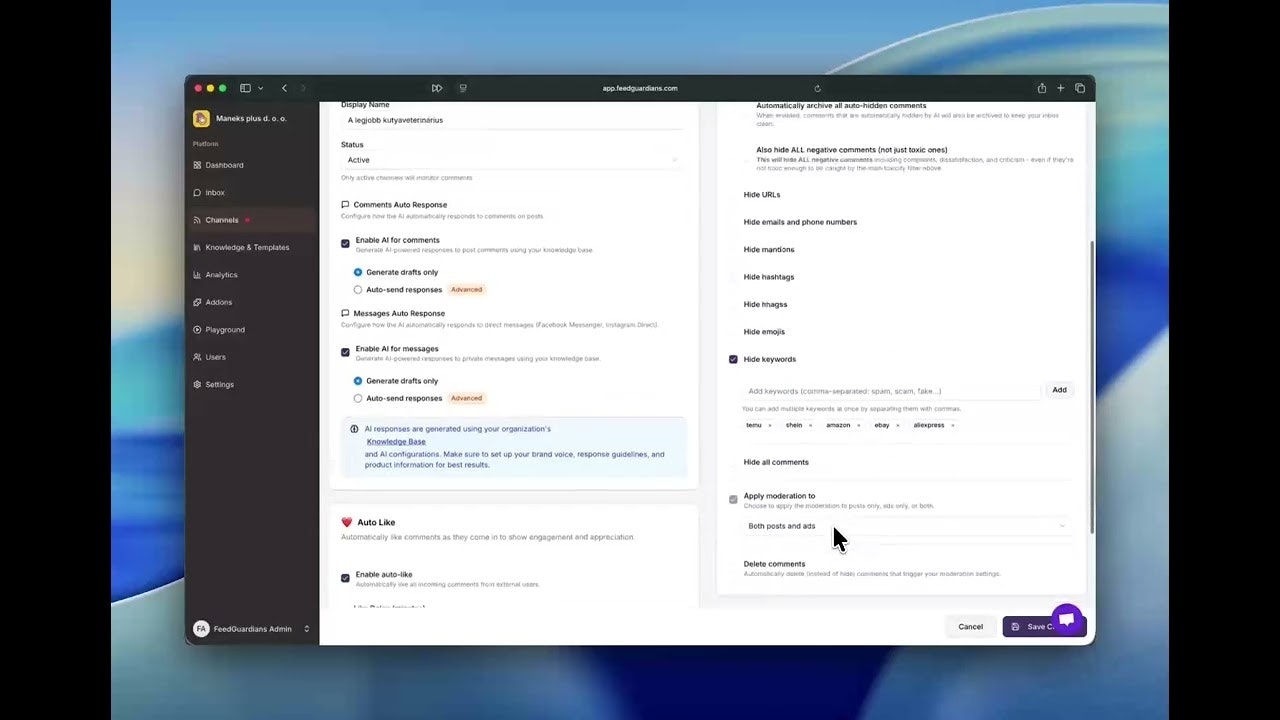Screen dimensions: 1280x720
Task: Click the reader icon in browser toolbar
Action: 463,88
